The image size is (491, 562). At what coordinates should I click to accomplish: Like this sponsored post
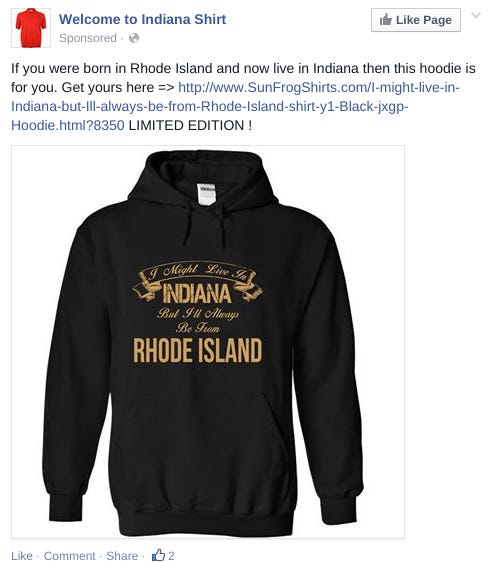[x=22, y=556]
